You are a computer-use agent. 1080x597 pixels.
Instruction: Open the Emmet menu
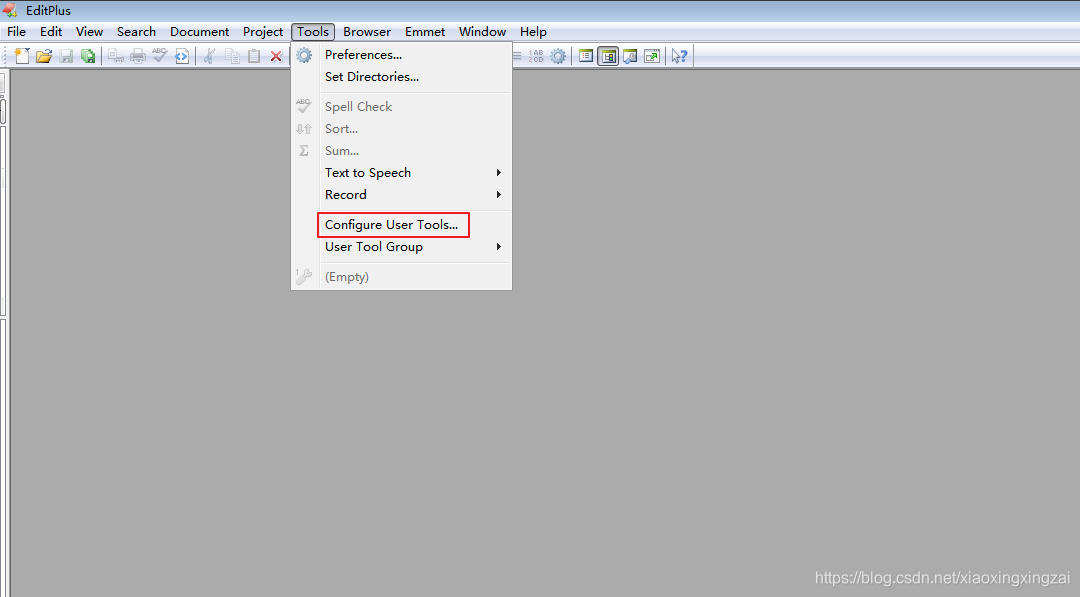coord(425,32)
